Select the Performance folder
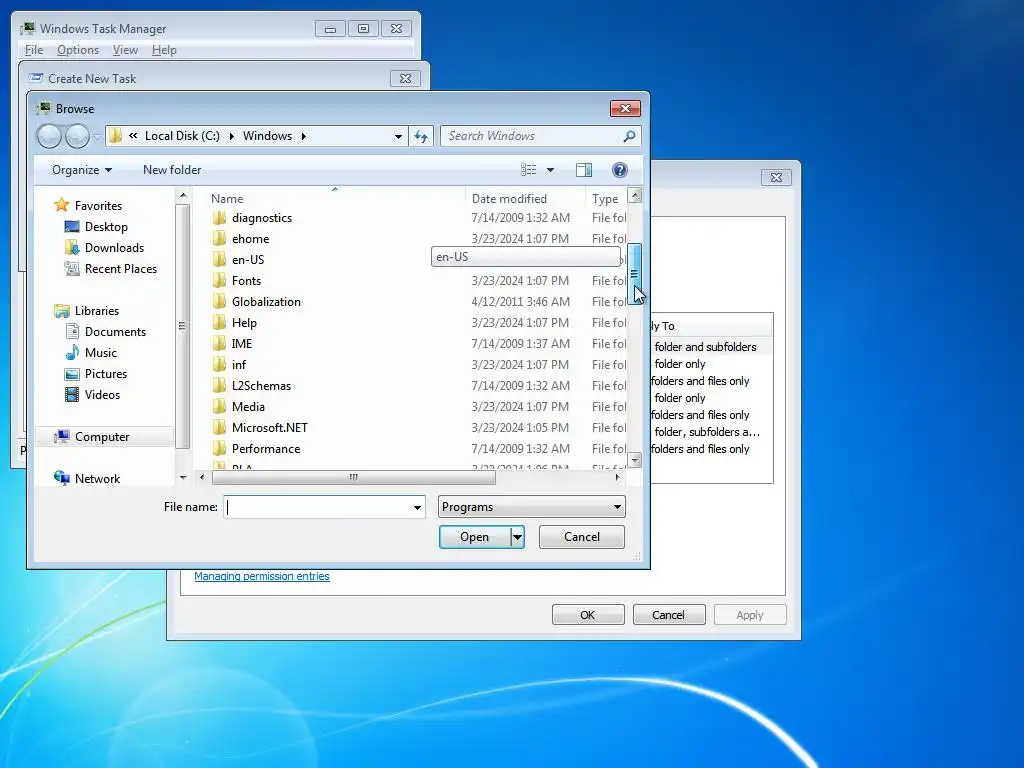Viewport: 1024px width, 768px height. [266, 449]
